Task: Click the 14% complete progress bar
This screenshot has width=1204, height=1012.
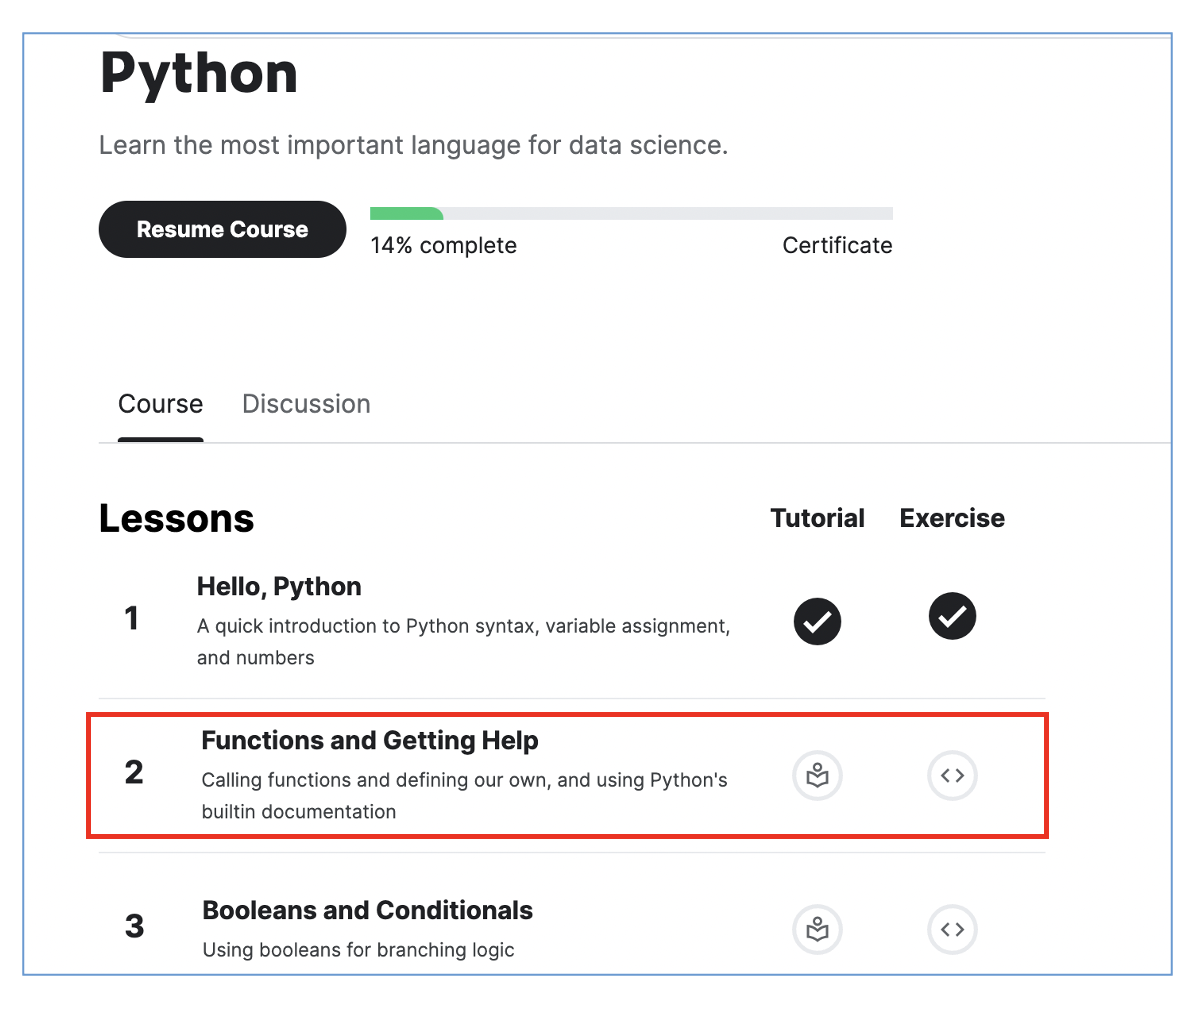Action: point(630,213)
